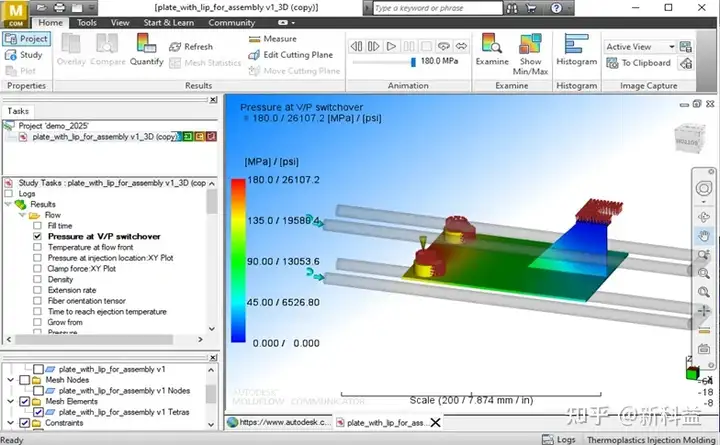Click the Refresh results button

tap(191, 46)
